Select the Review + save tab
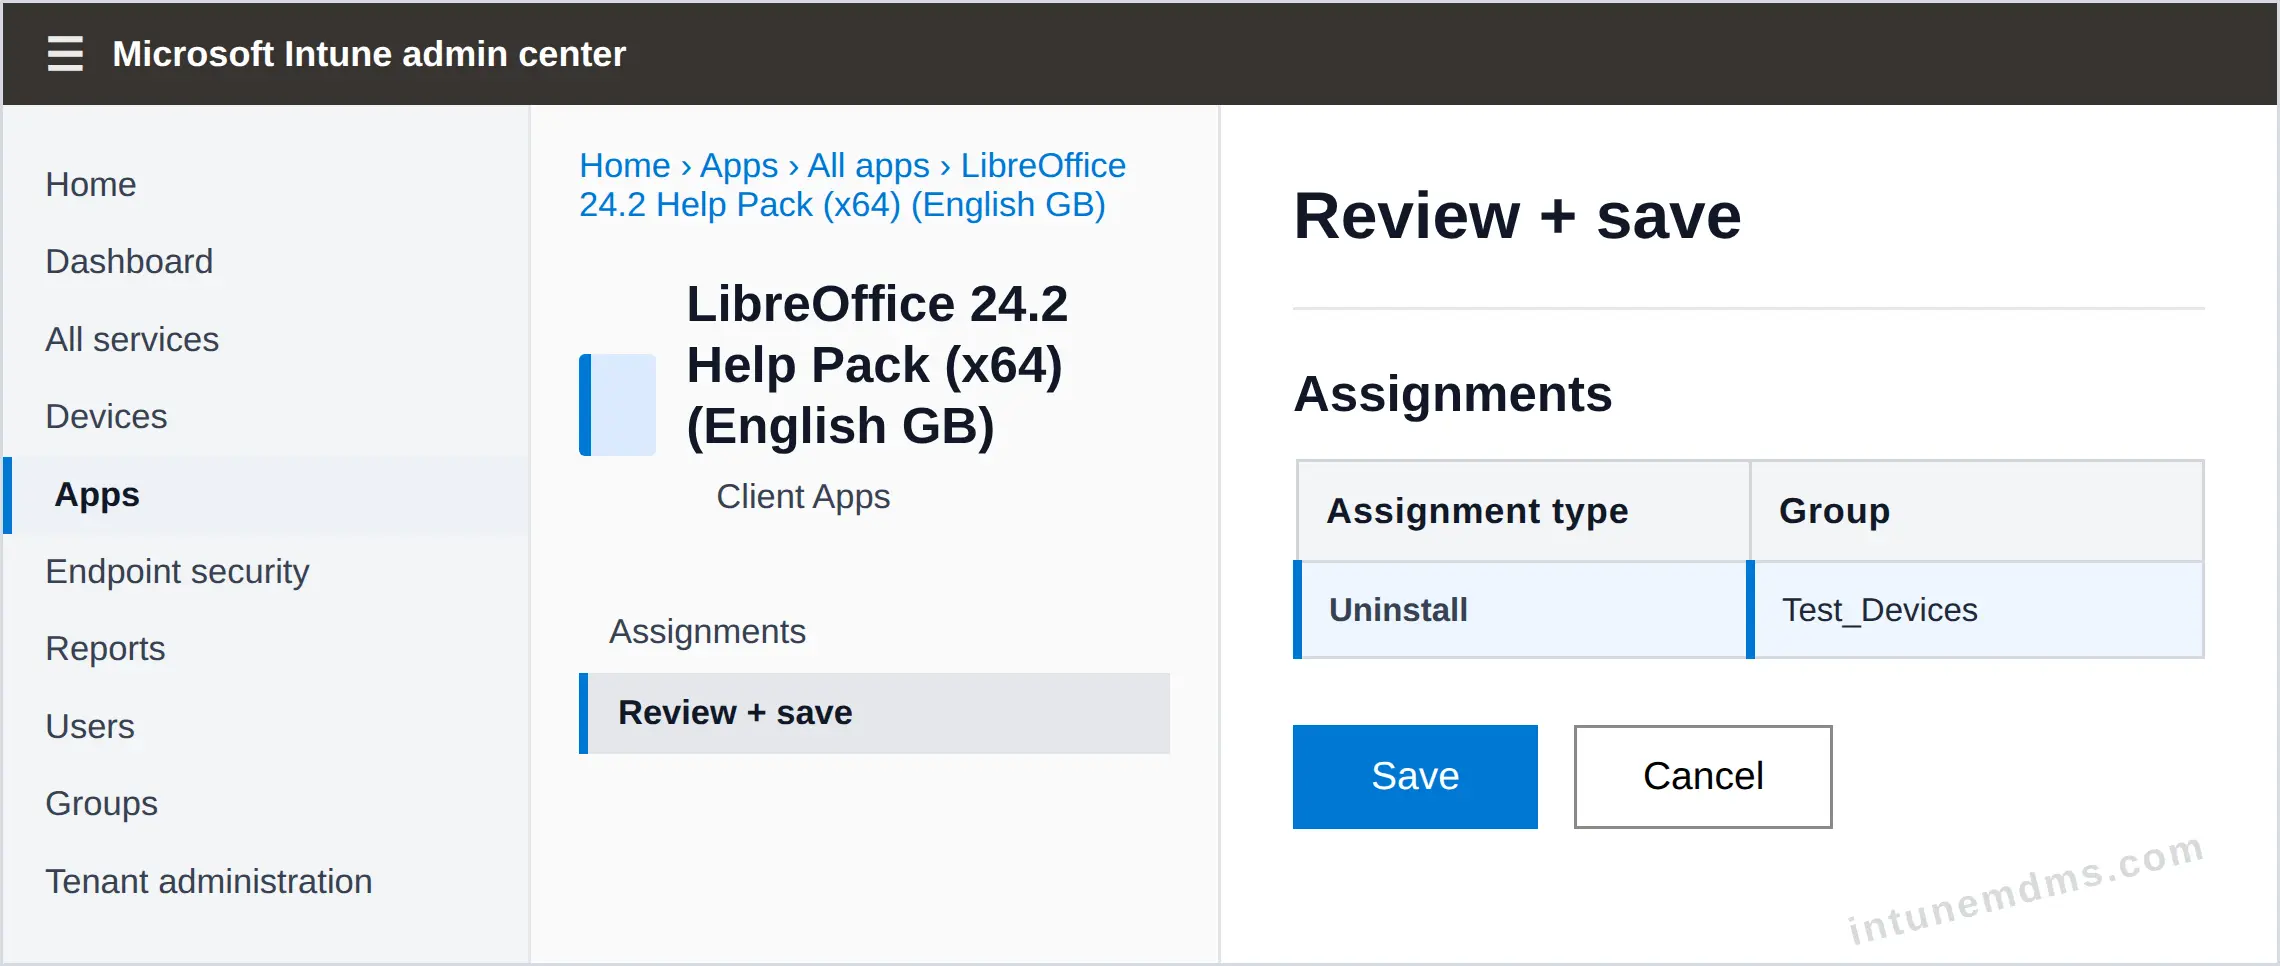 coord(875,713)
